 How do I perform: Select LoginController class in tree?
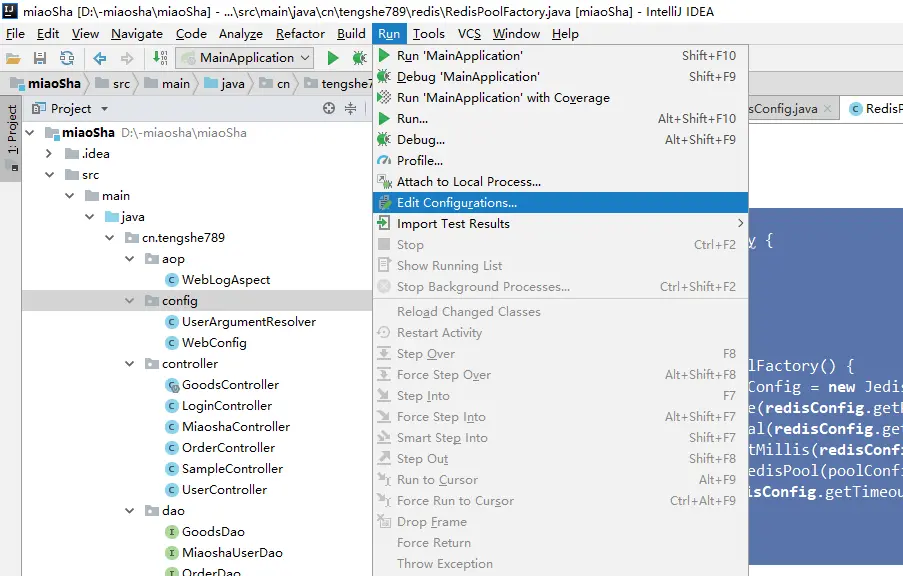click(219, 406)
